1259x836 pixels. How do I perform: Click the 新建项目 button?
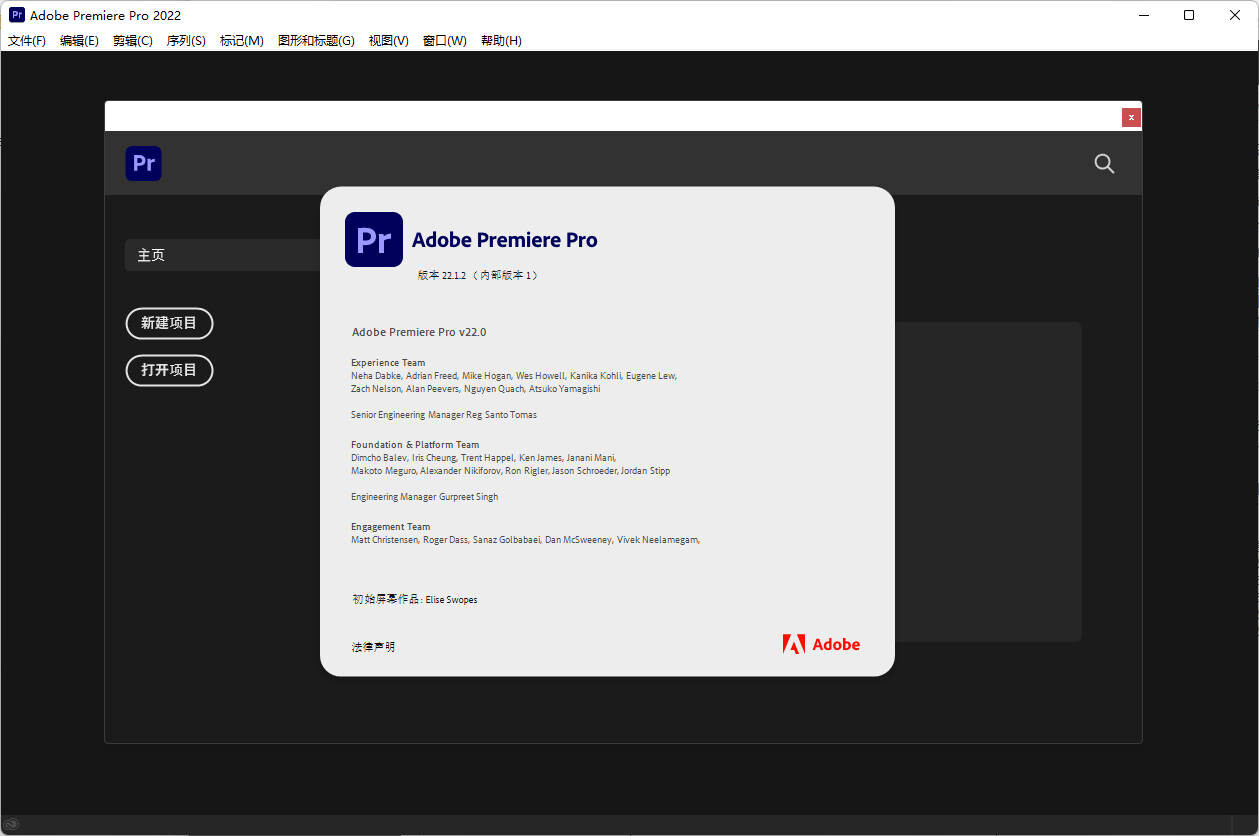[169, 323]
